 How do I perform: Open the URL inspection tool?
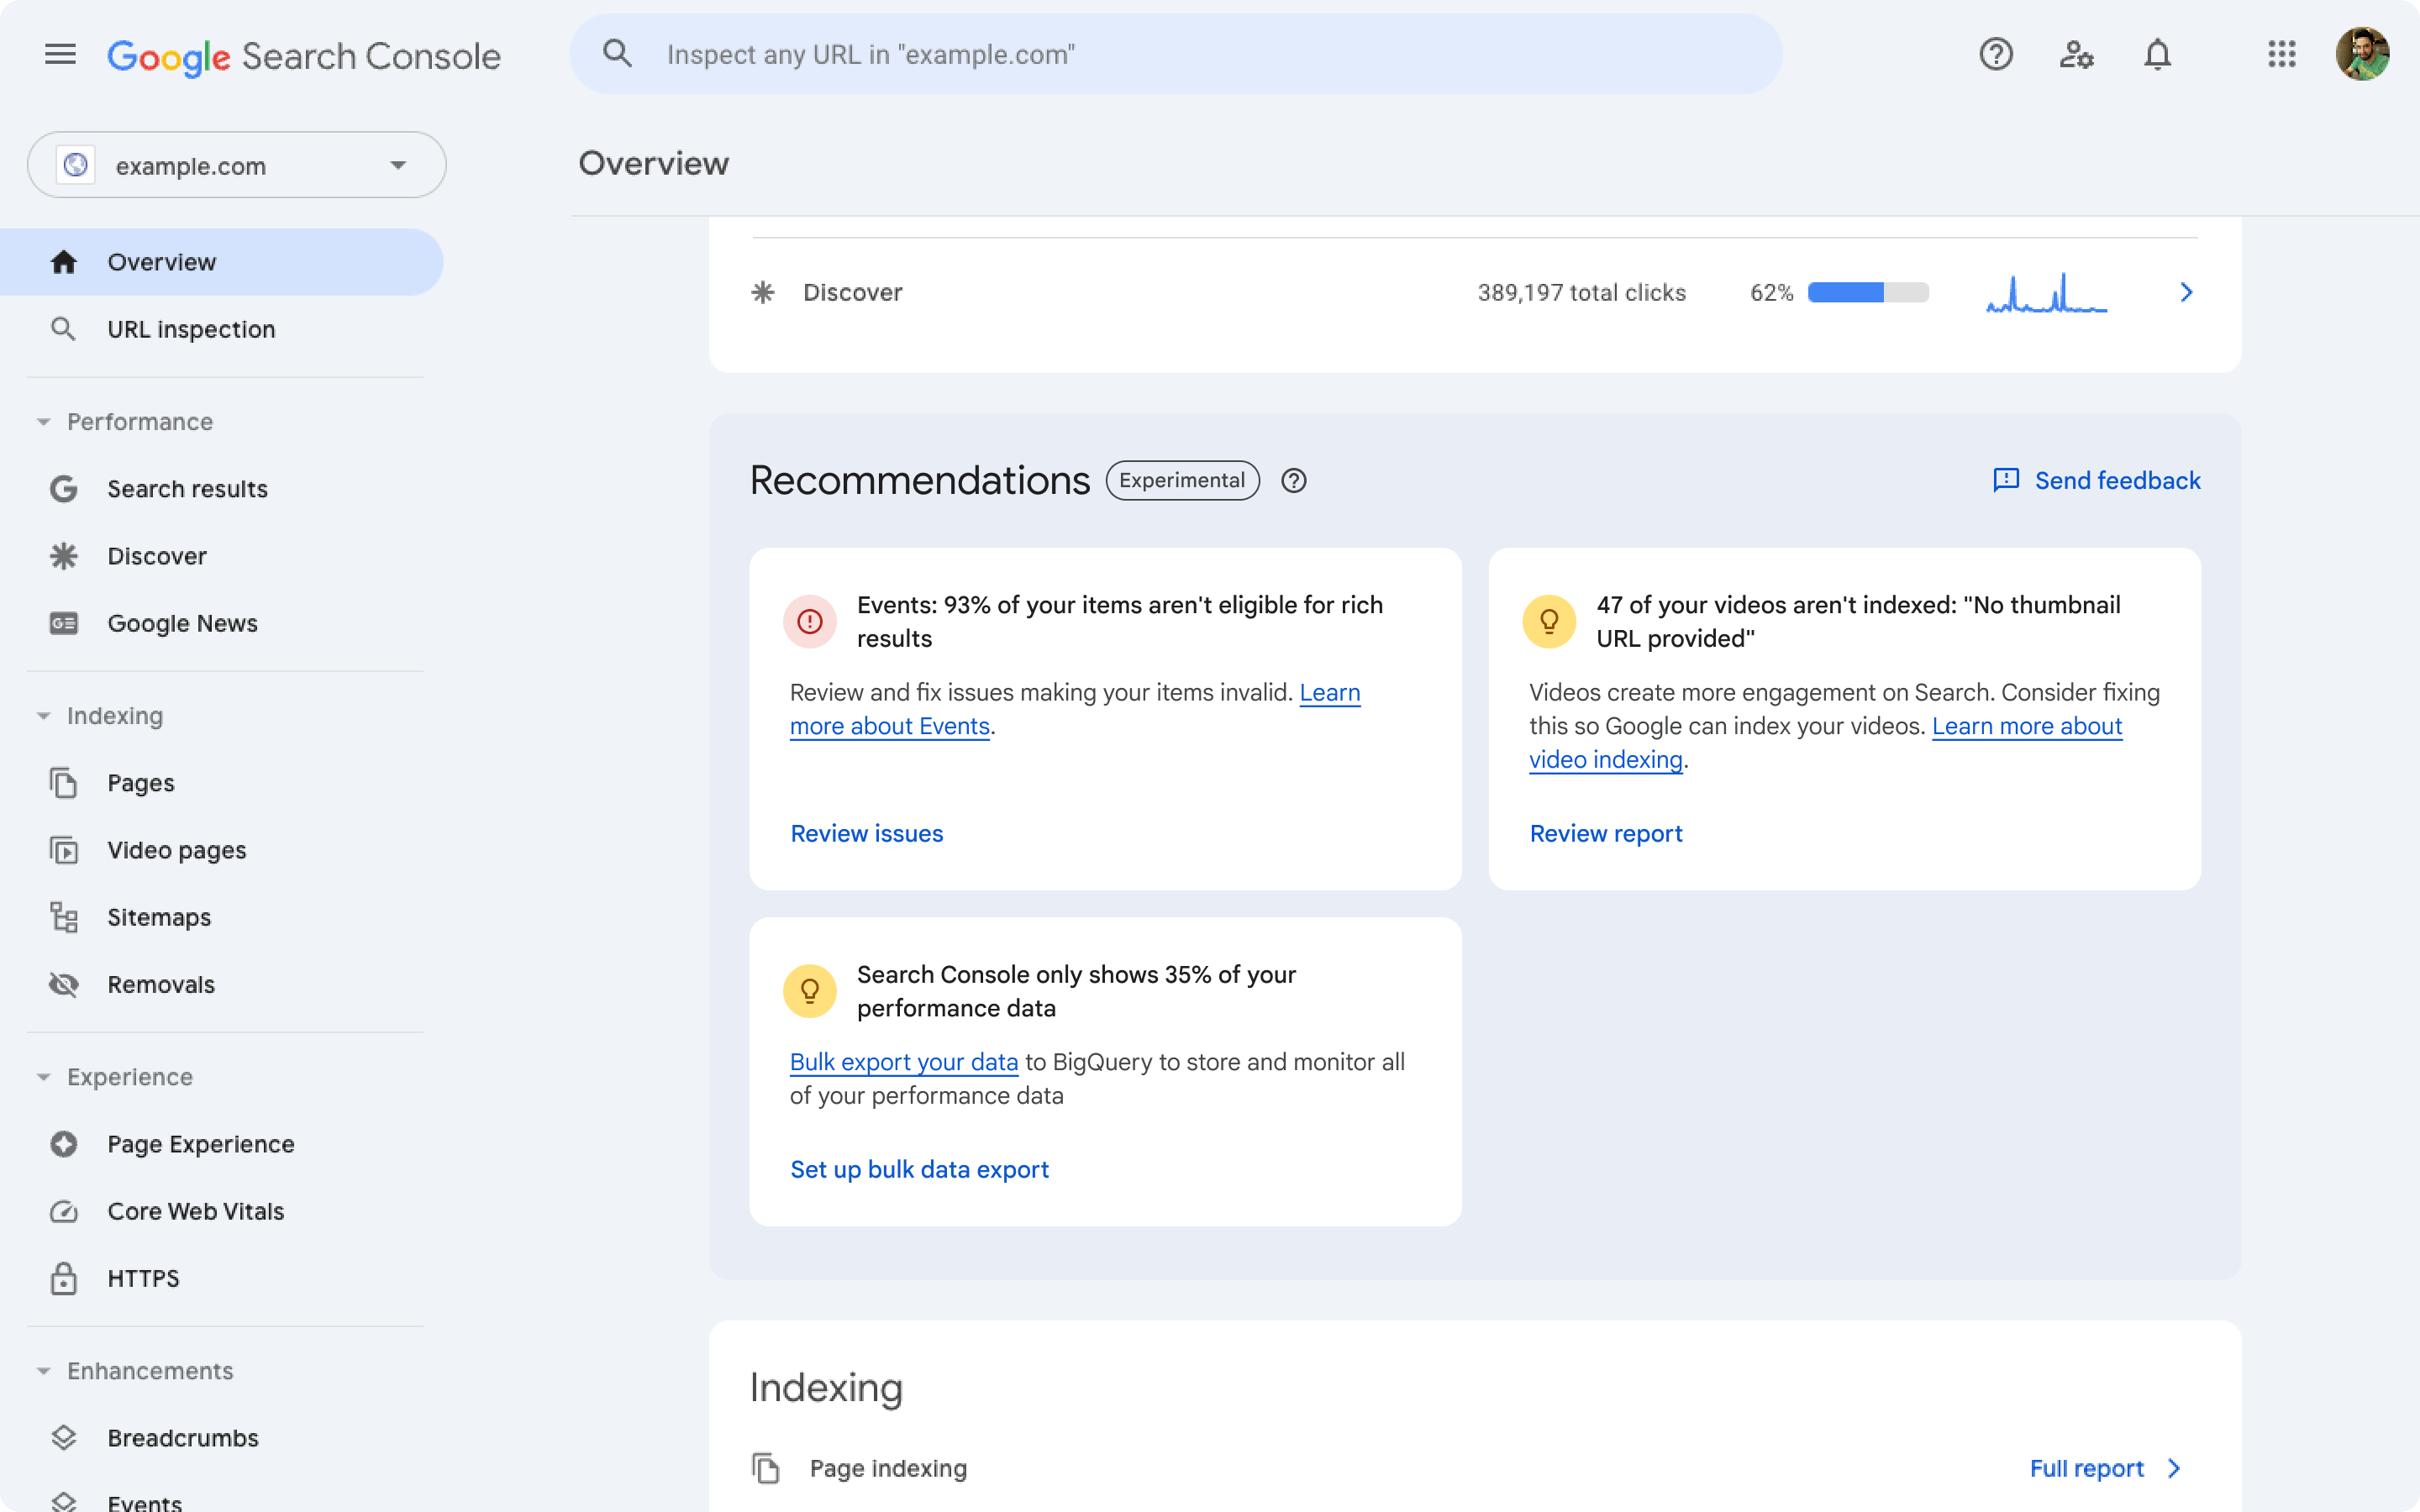point(191,328)
